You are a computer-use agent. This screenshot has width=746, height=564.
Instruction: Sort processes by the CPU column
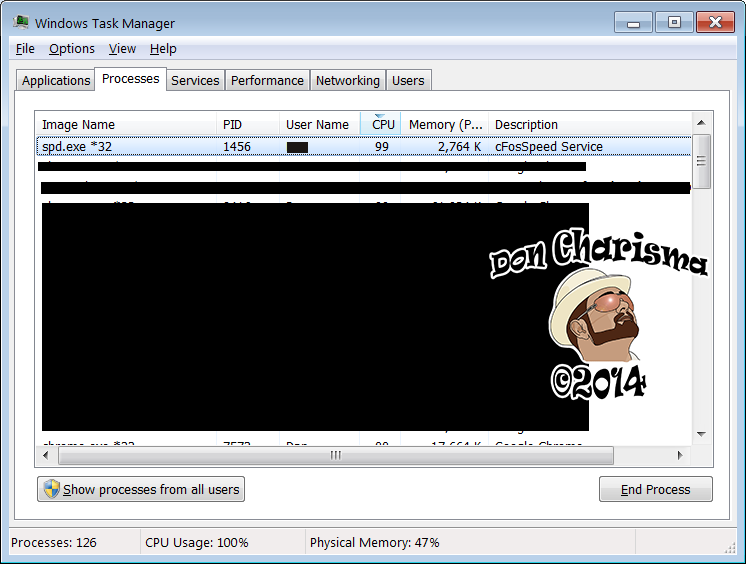click(382, 124)
